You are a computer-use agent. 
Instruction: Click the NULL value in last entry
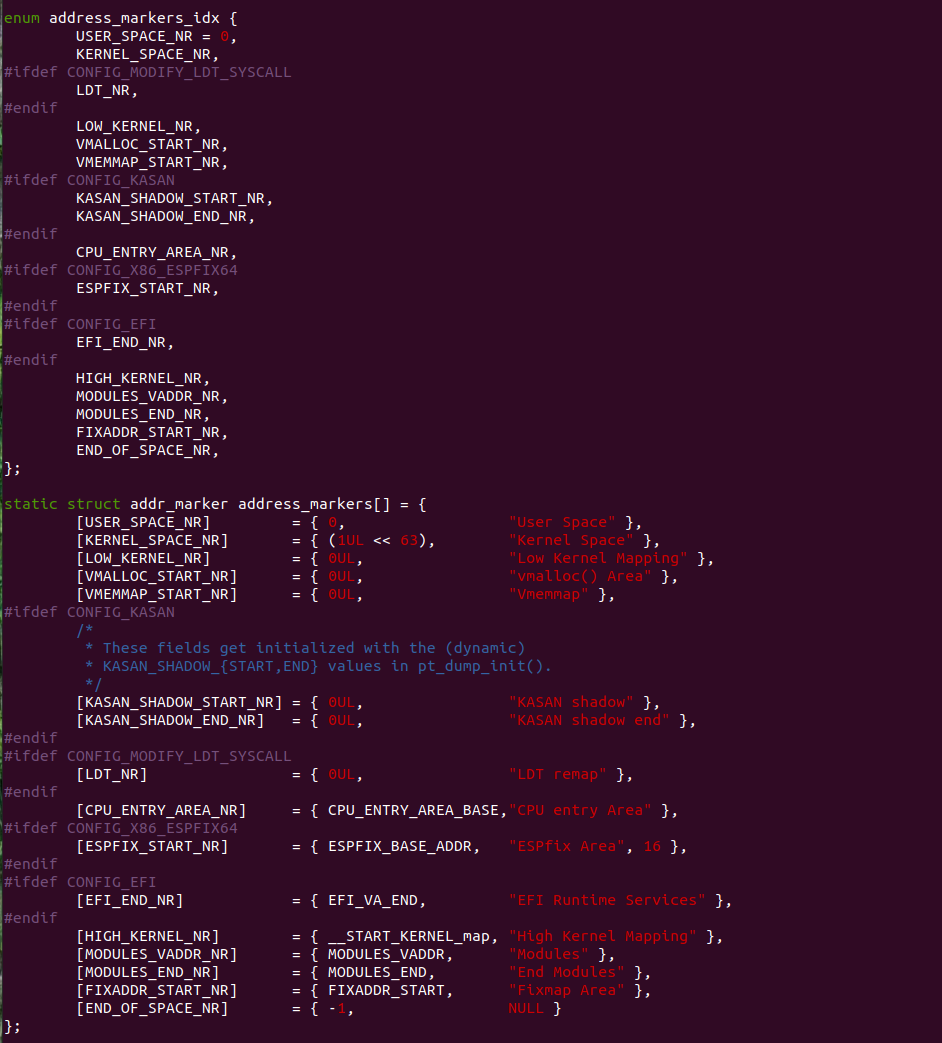pyautogui.click(x=526, y=1008)
